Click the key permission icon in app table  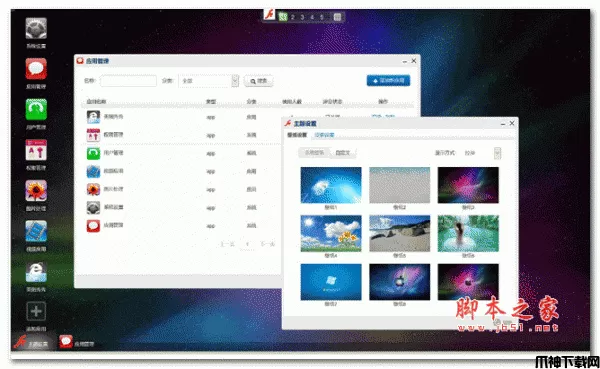tap(93, 135)
